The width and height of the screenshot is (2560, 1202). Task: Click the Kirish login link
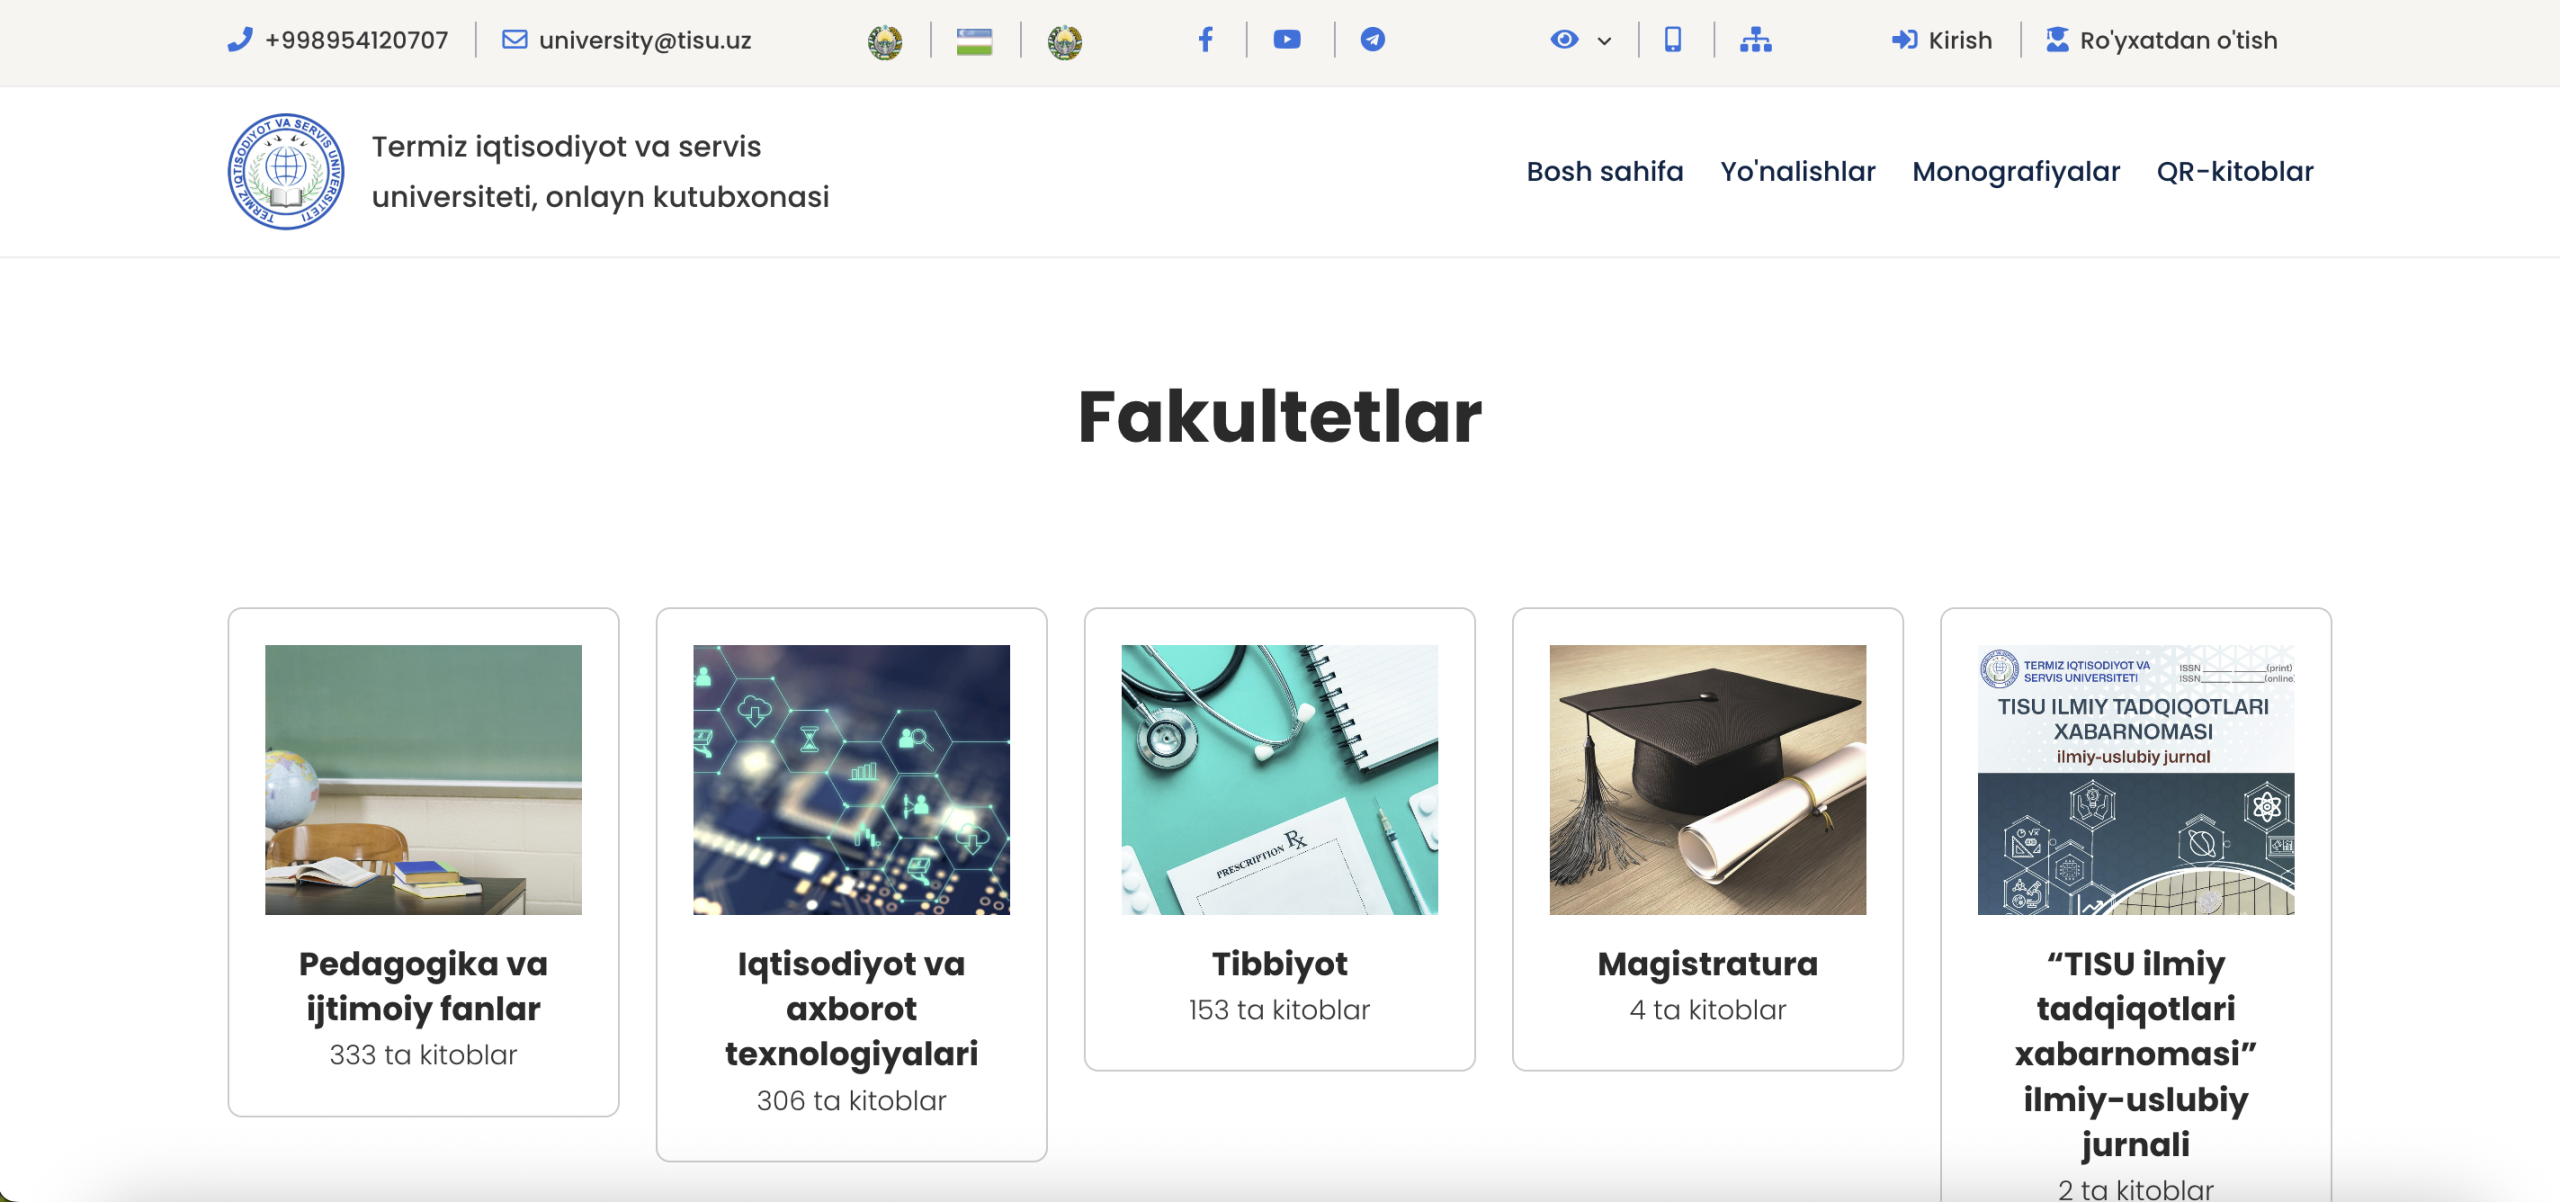(x=1943, y=40)
